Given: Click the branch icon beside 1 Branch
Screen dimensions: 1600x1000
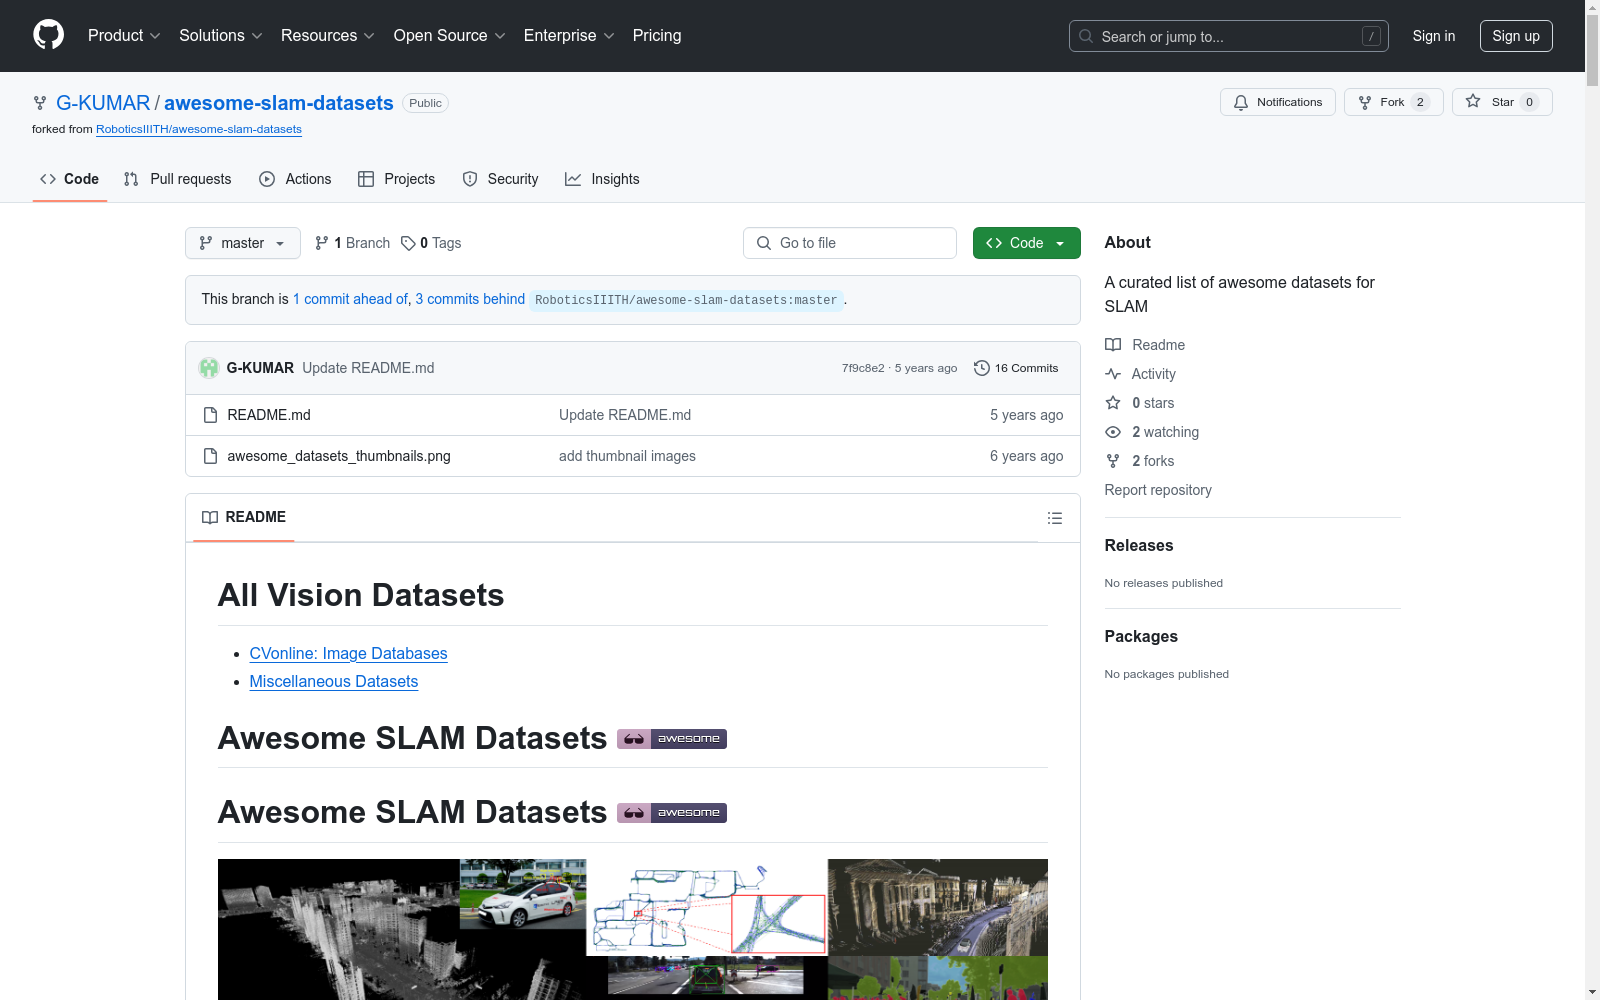Looking at the screenshot, I should 322,243.
